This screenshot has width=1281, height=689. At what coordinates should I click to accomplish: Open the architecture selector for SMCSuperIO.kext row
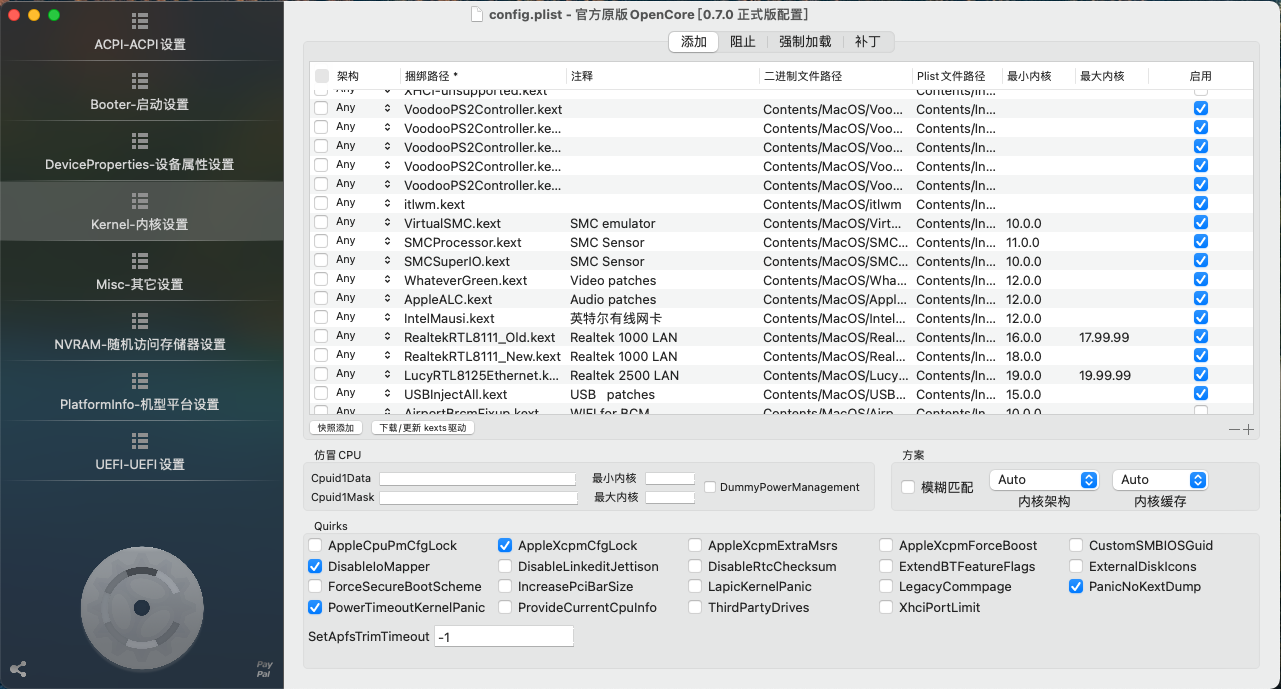coord(365,261)
